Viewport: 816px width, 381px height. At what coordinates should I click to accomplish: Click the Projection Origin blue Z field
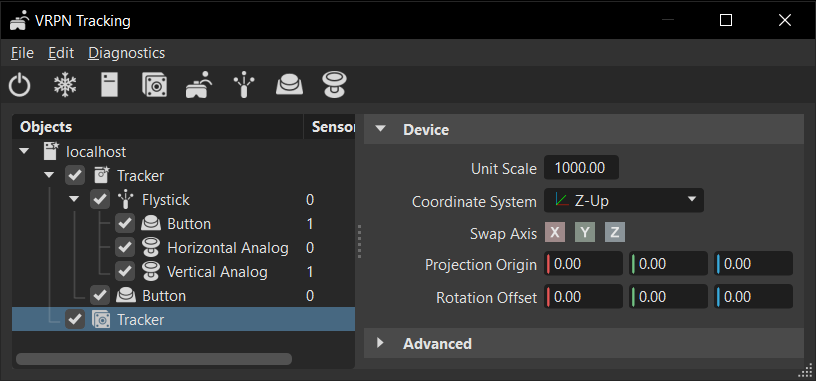point(754,264)
